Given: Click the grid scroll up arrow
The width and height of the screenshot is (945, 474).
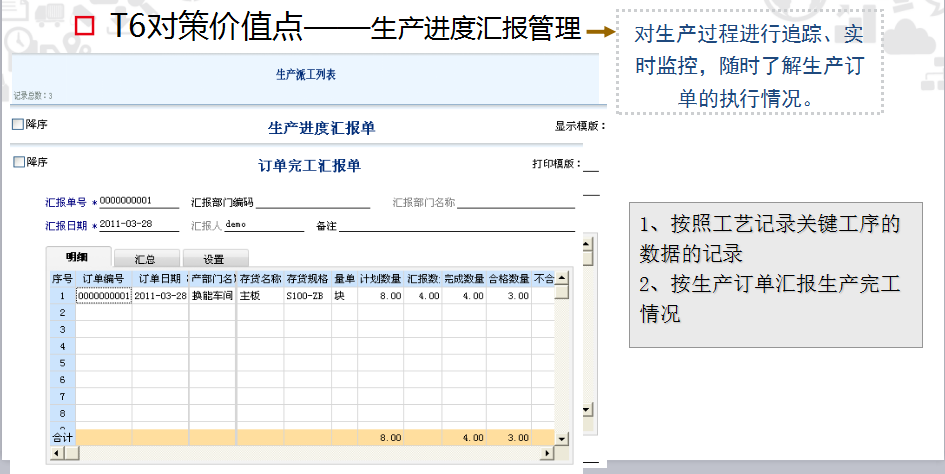Looking at the screenshot, I should pyautogui.click(x=562, y=278).
